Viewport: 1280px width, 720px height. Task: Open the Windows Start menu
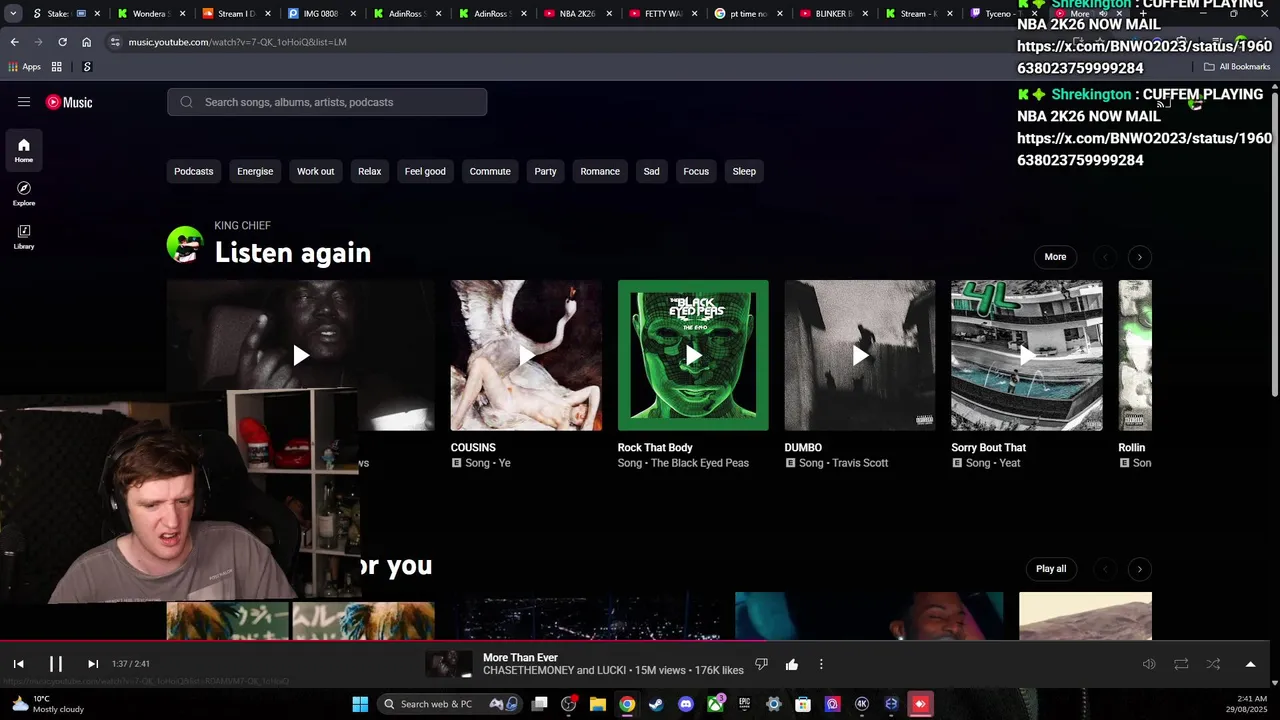coord(360,704)
